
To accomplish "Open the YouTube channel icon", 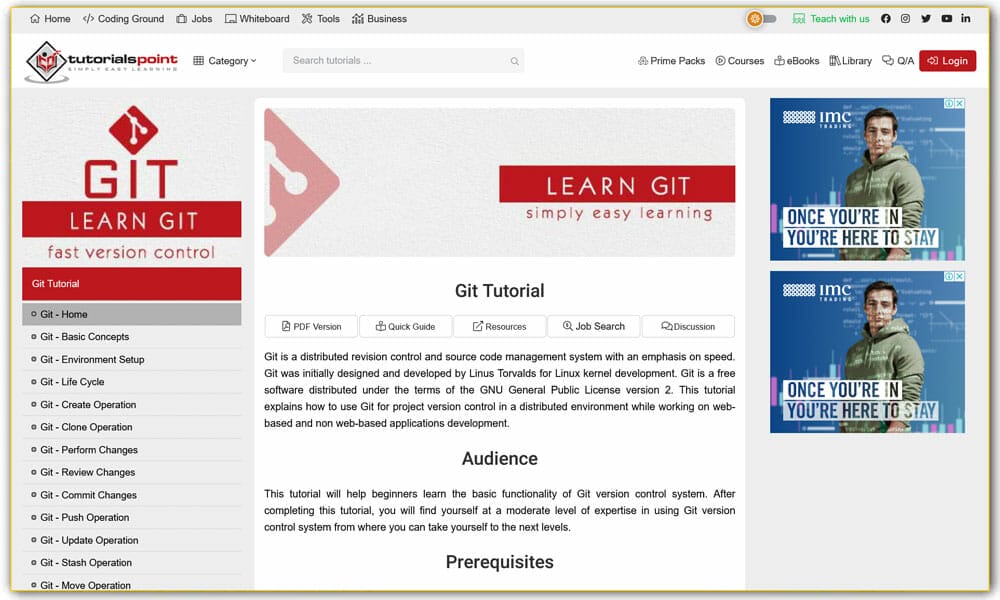I will 946,18.
